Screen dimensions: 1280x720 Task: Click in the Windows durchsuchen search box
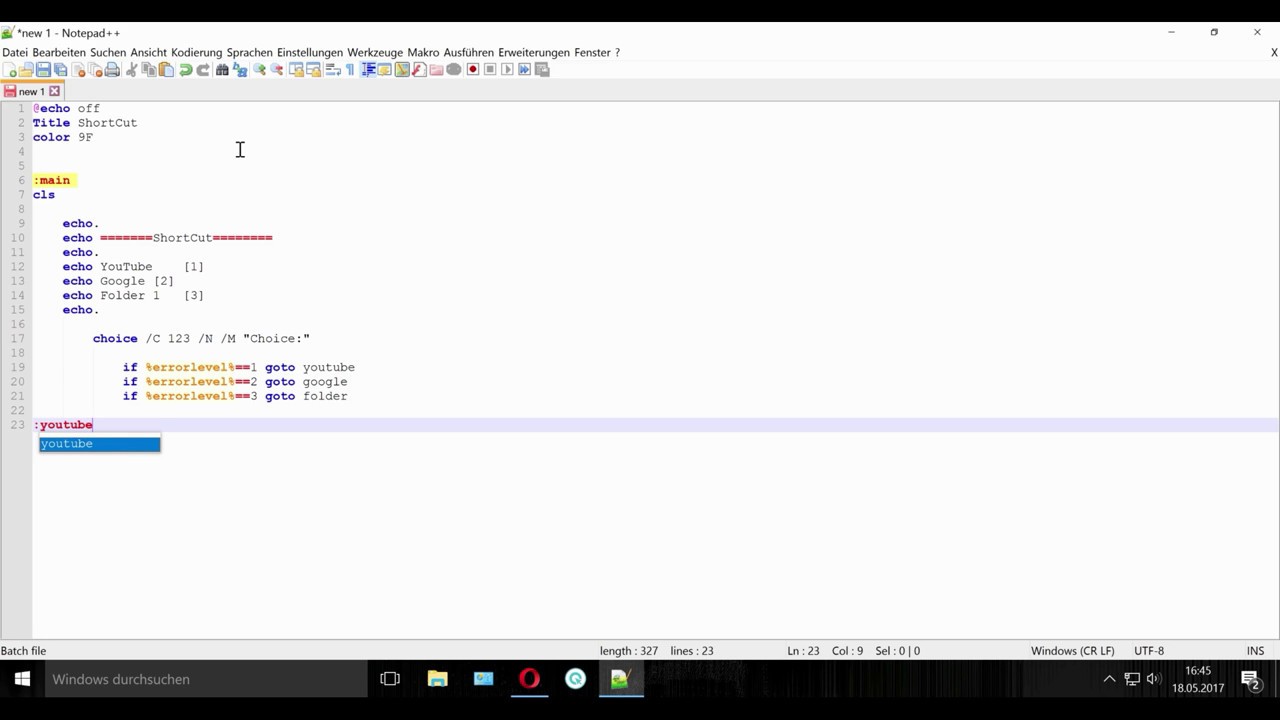205,679
